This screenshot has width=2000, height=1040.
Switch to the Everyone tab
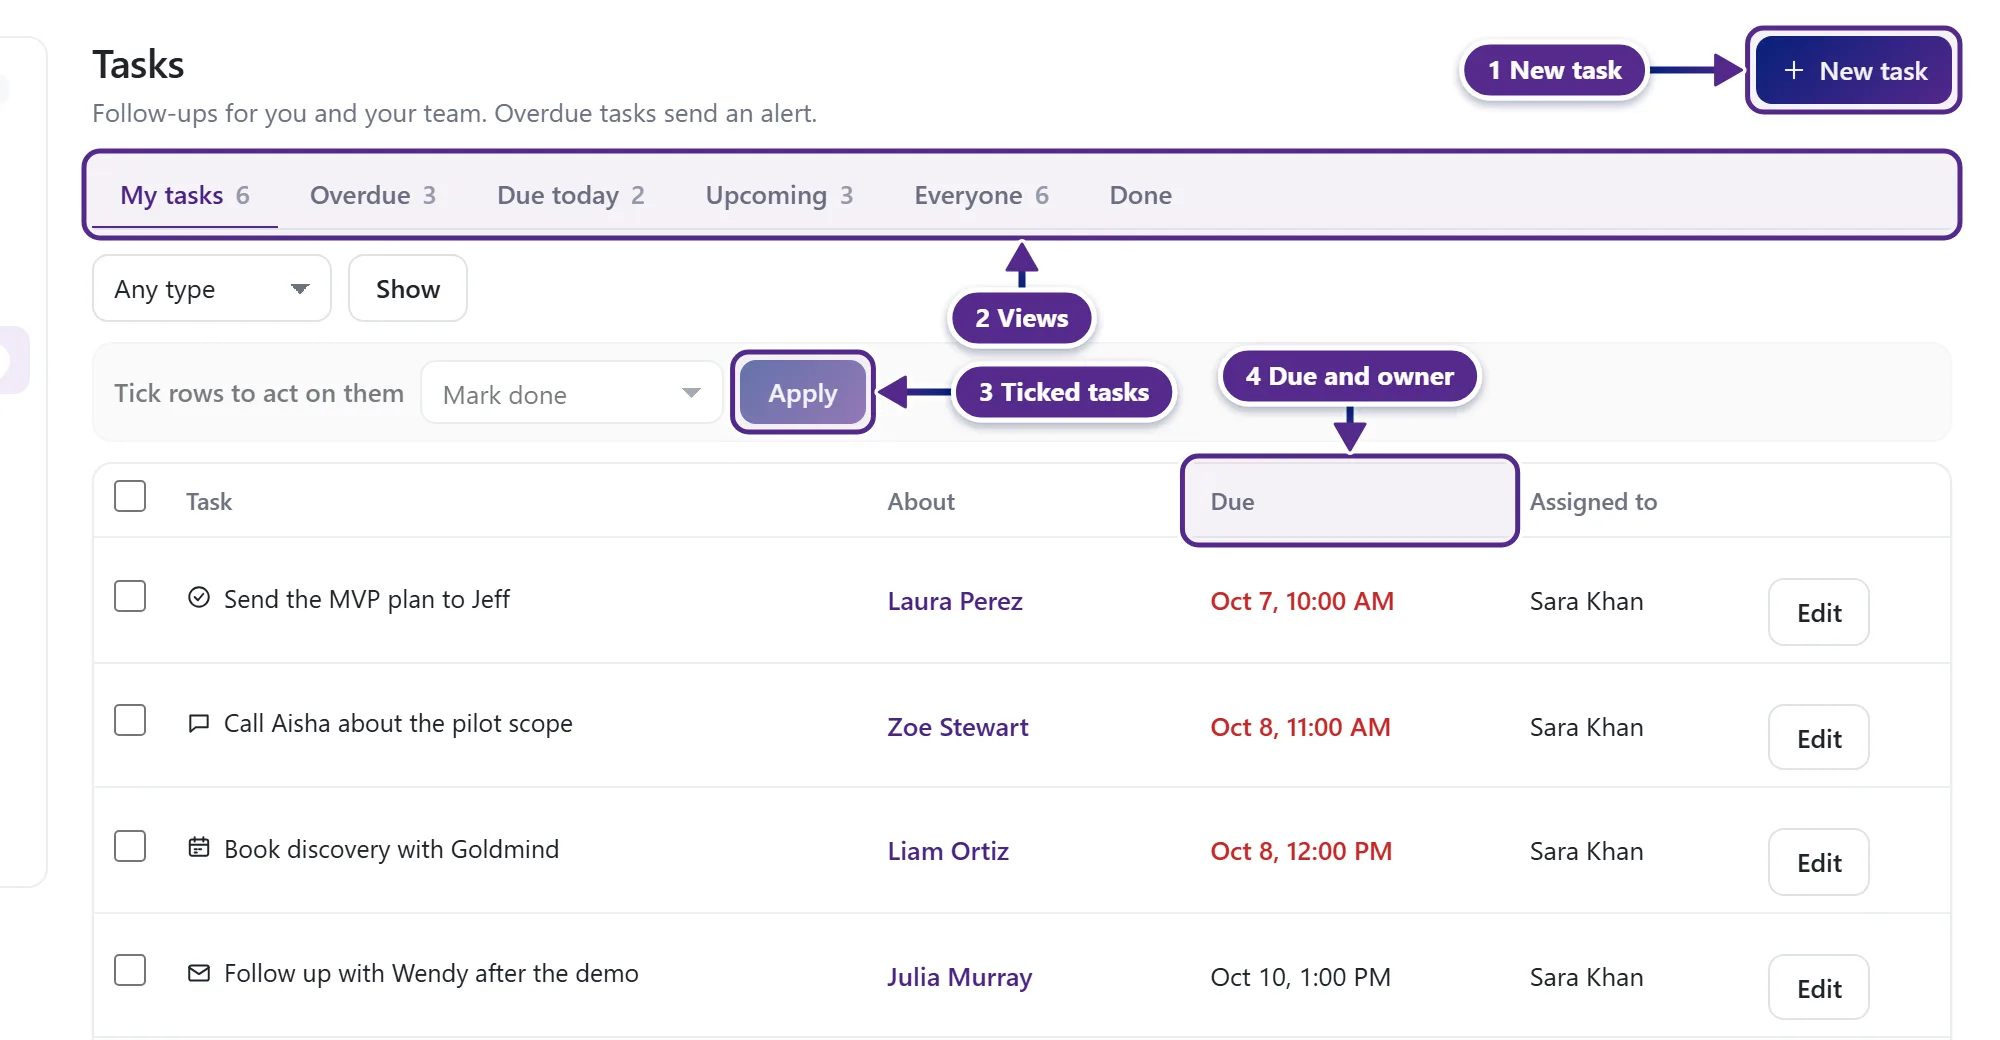click(x=982, y=195)
